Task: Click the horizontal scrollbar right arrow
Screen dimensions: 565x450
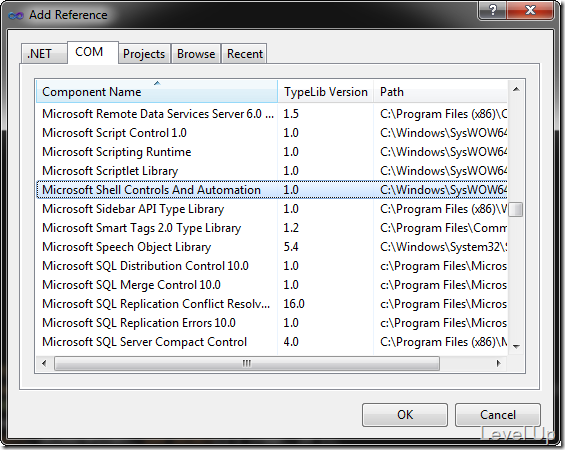Action: (x=499, y=363)
